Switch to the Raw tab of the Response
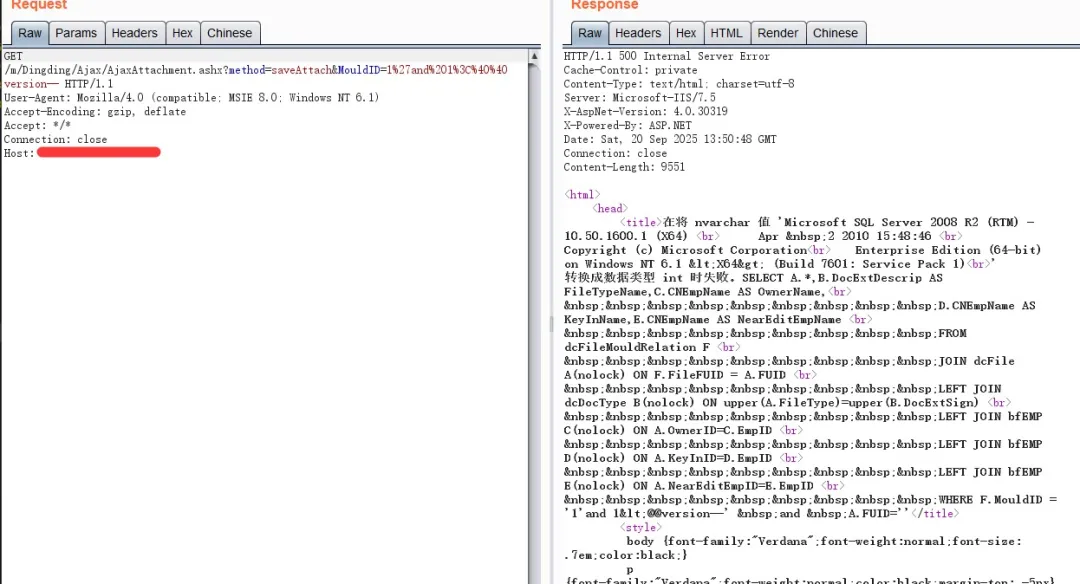This screenshot has width=1080, height=584. (x=589, y=33)
